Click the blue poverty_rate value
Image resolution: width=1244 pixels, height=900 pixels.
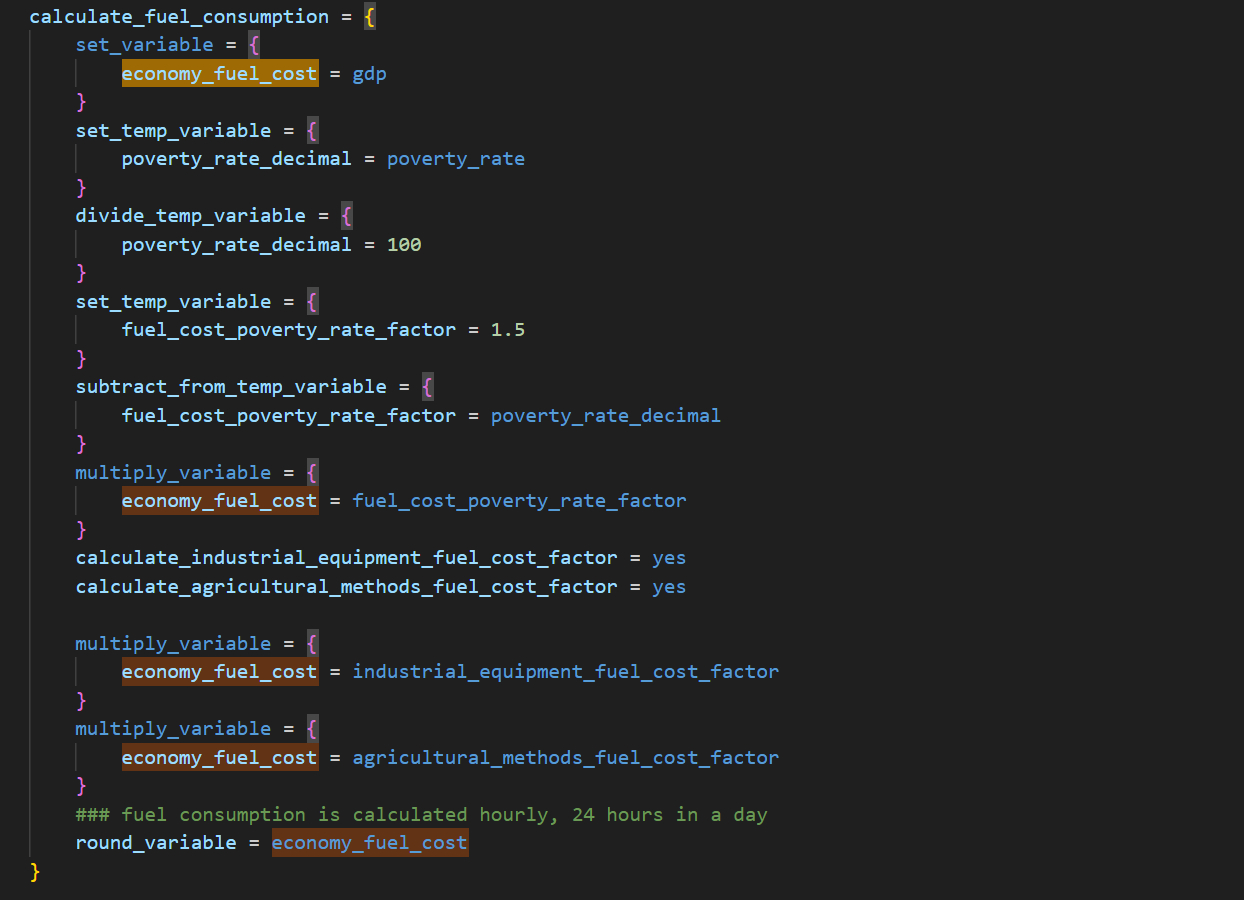point(456,159)
